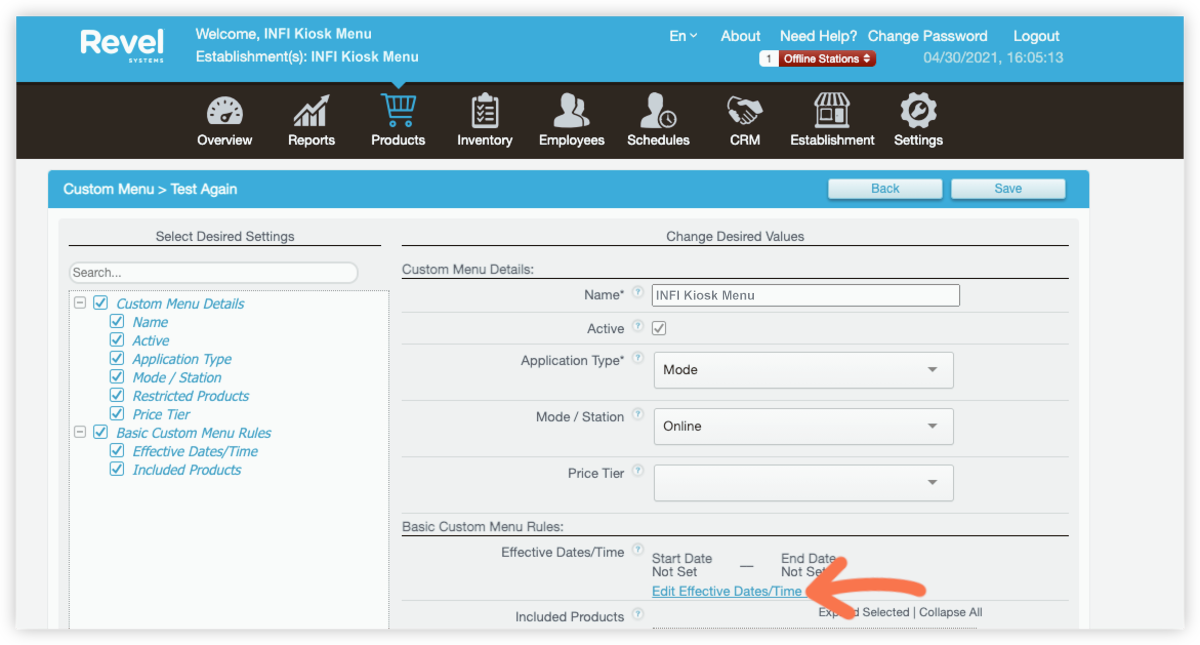Click the Back button

[x=885, y=188]
